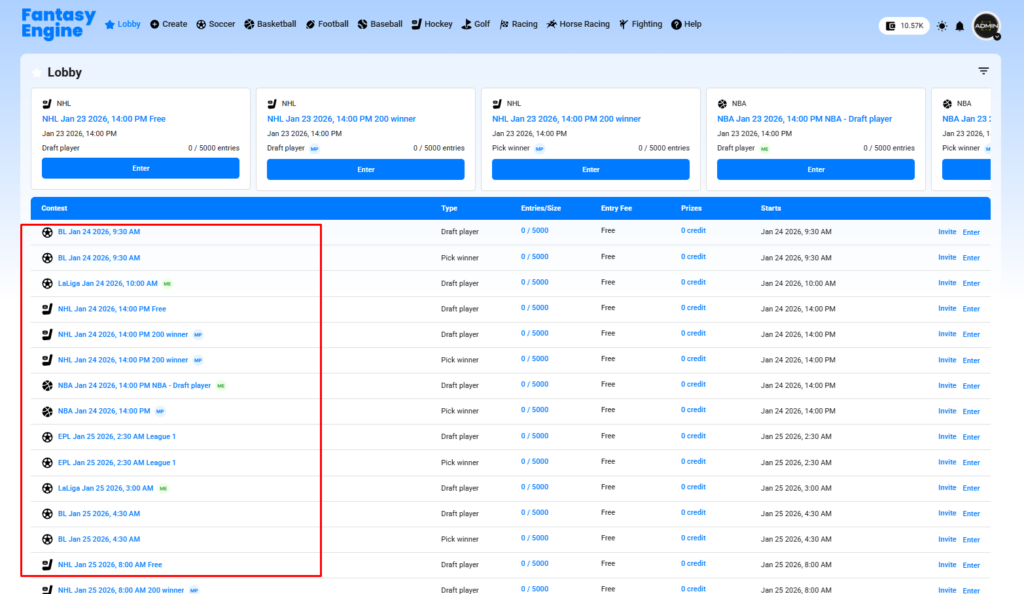Image resolution: width=1024 pixels, height=594 pixels.
Task: Open the Horse Racing menu
Action: [578, 24]
